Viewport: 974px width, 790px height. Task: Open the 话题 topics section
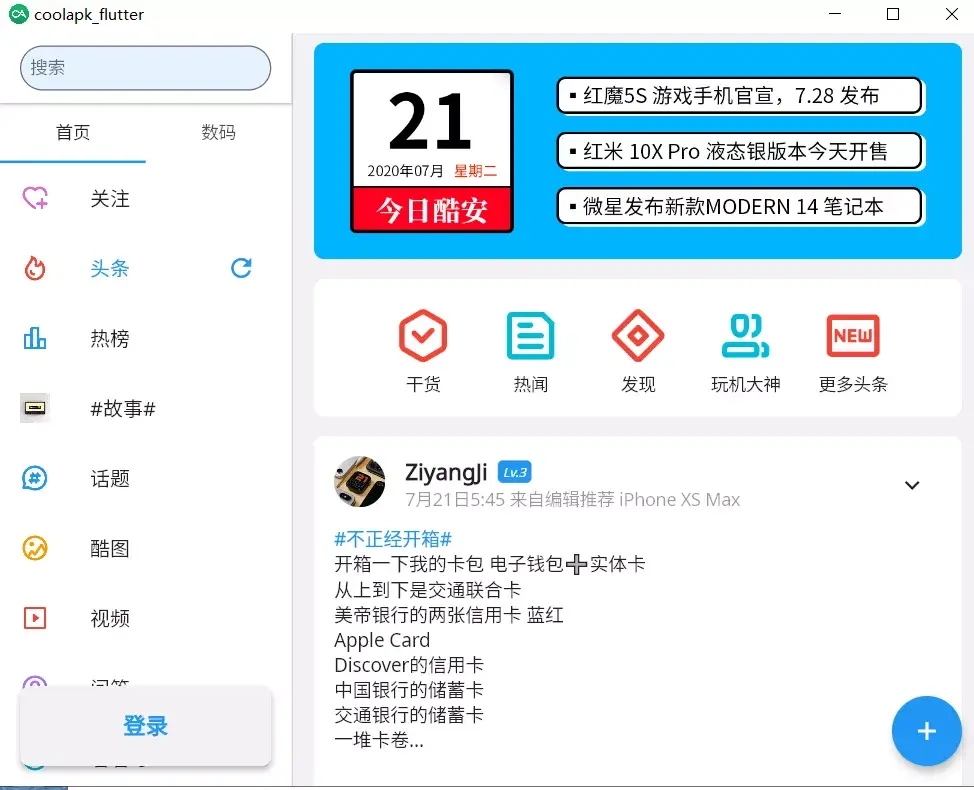click(35, 478)
